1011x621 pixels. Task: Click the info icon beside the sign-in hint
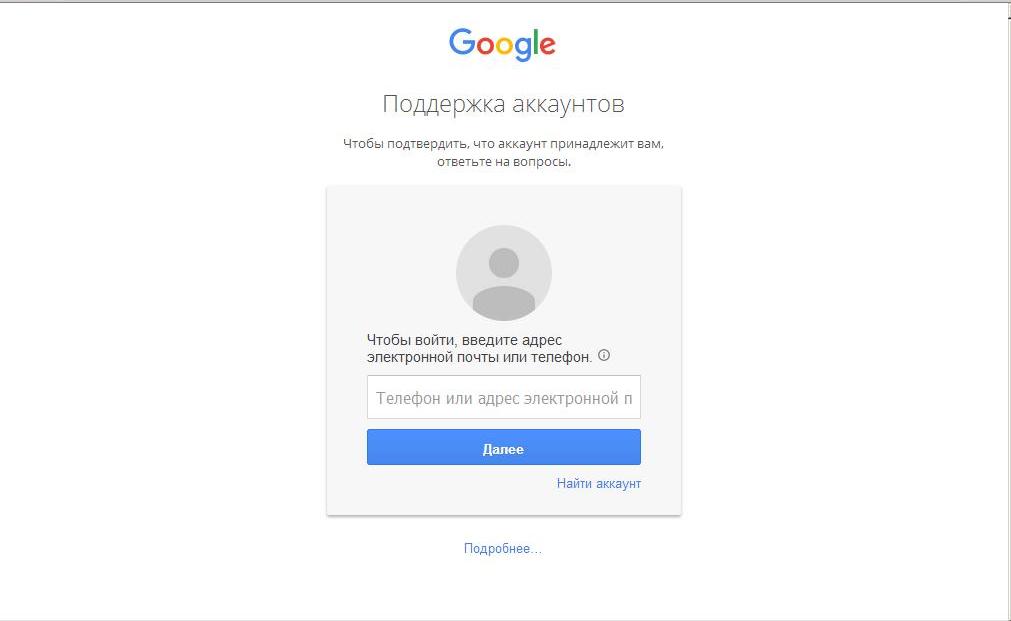point(604,355)
